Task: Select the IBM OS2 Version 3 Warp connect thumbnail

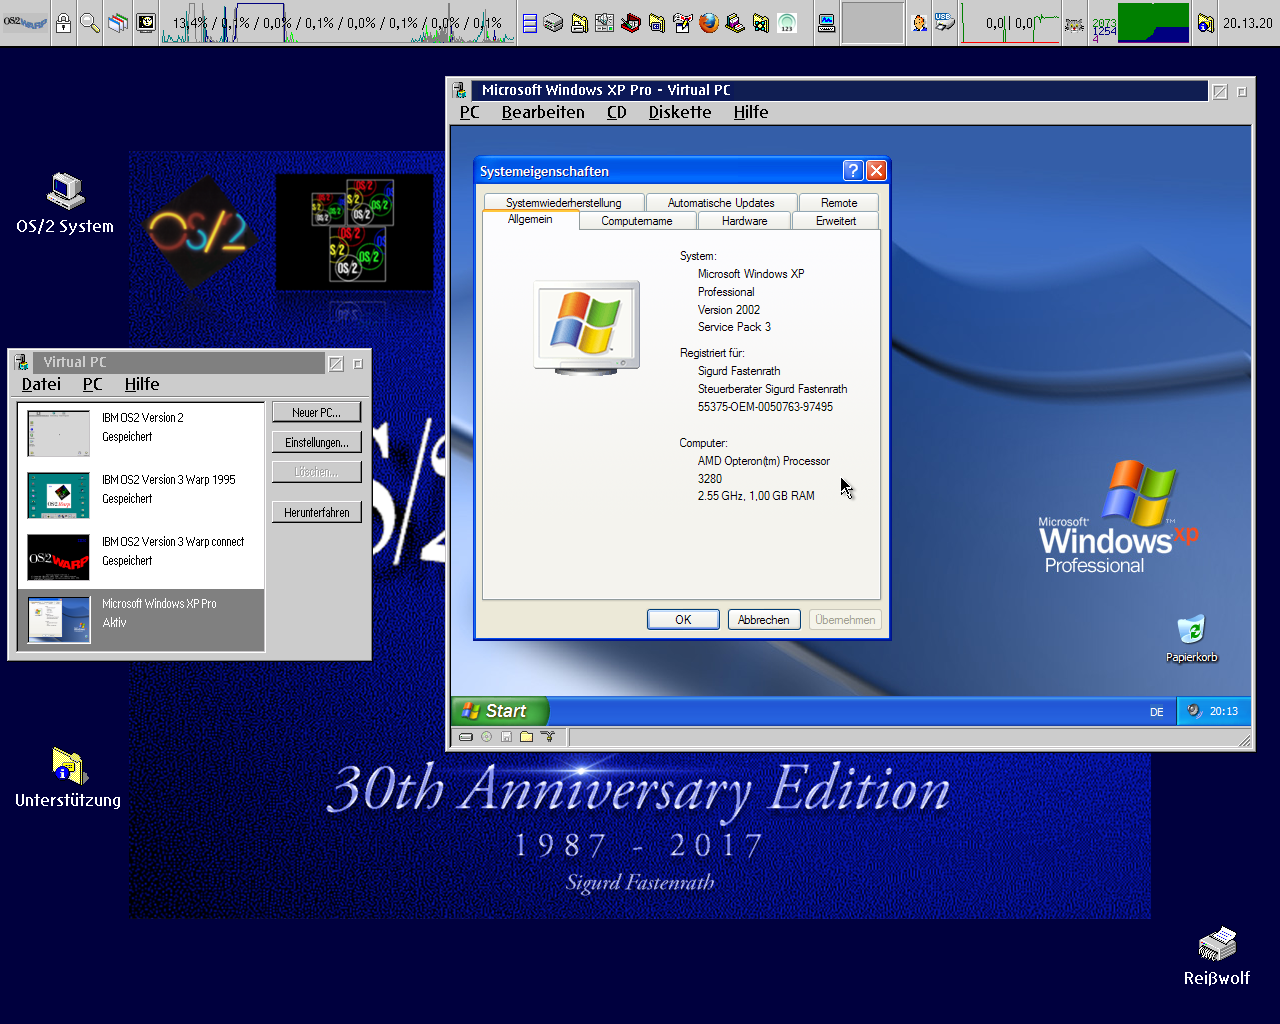Action: pyautogui.click(x=58, y=557)
